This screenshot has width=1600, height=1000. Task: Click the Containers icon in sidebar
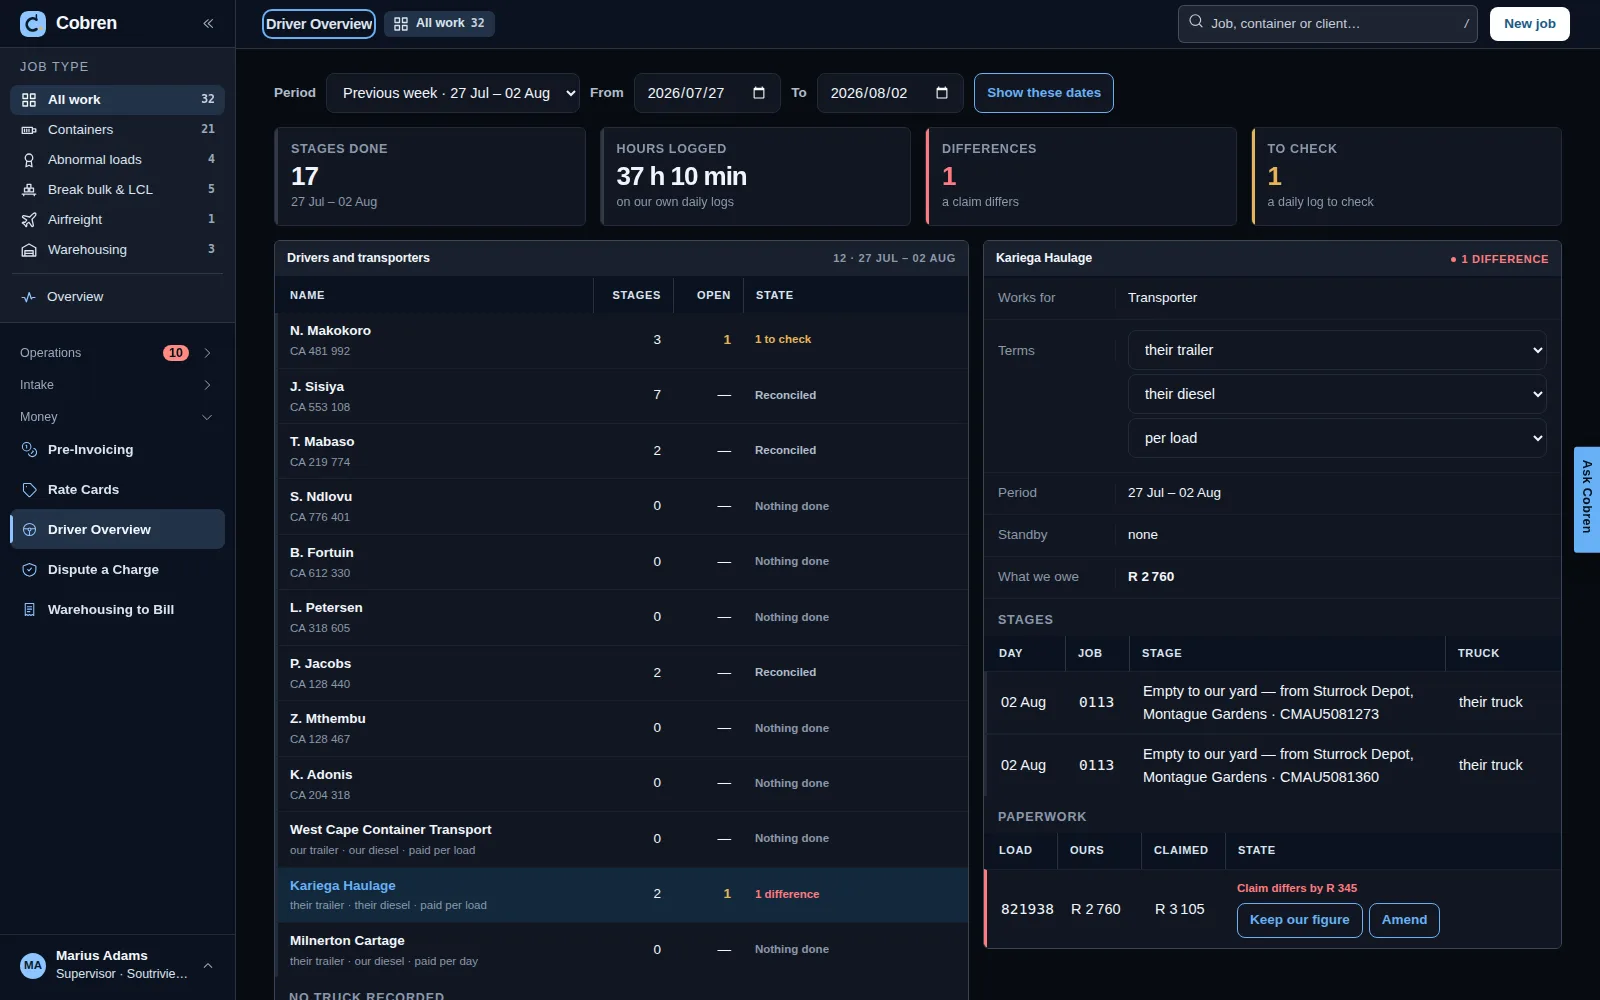click(29, 130)
